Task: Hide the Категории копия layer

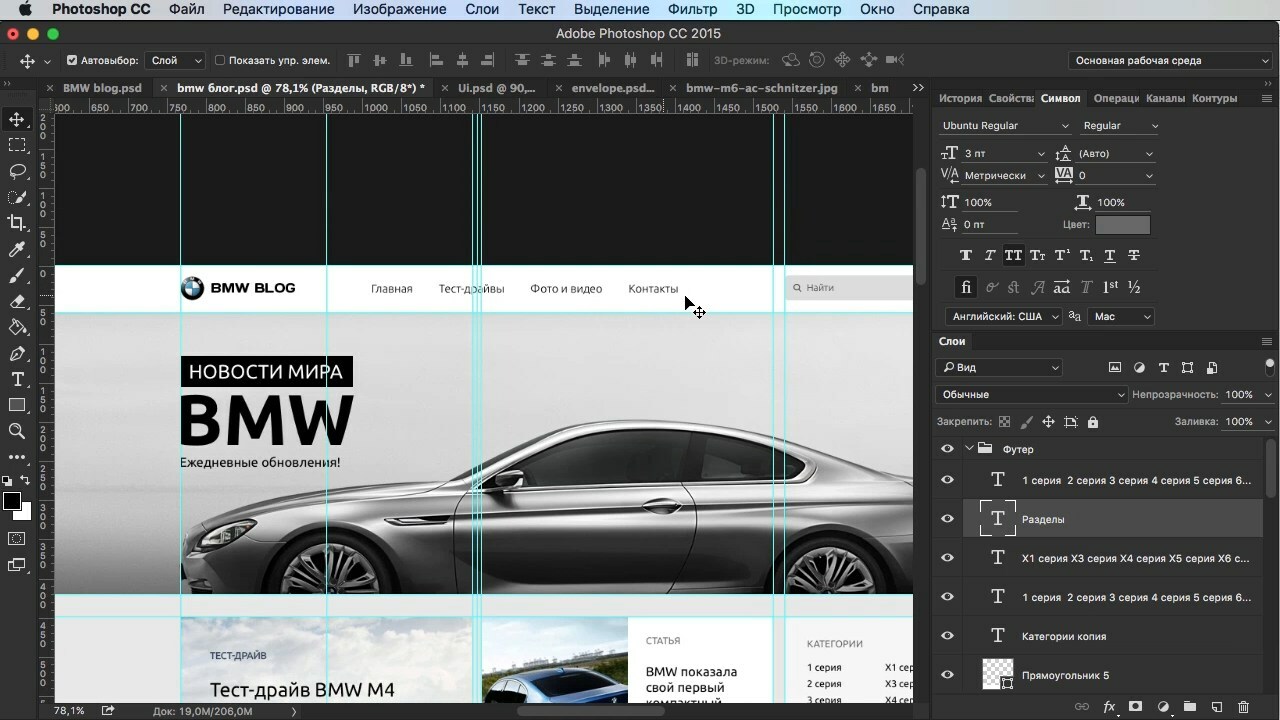Action: click(947, 636)
